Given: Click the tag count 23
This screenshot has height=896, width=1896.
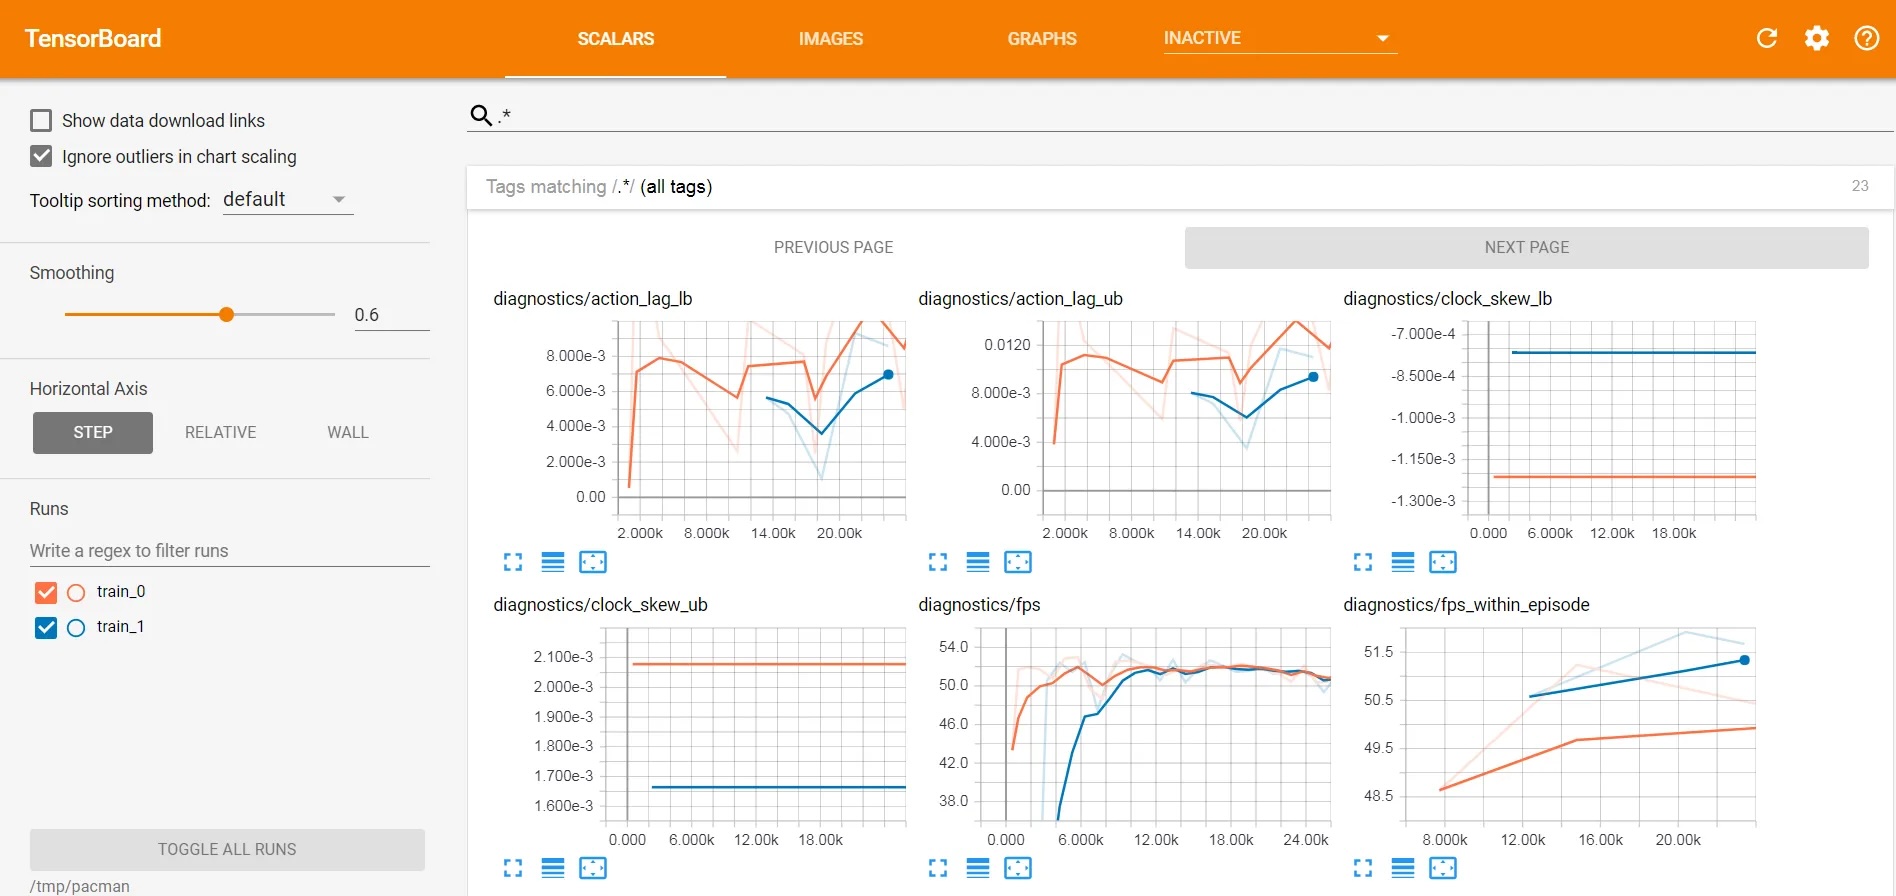Looking at the screenshot, I should tap(1860, 186).
